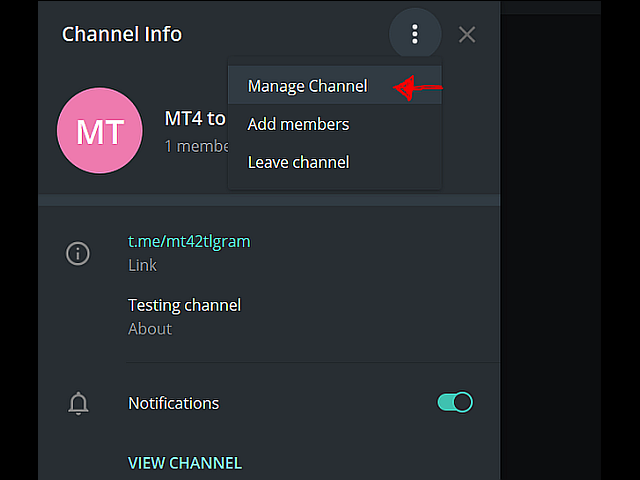
Task: Click the Testing channel about text
Action: pyautogui.click(x=184, y=305)
